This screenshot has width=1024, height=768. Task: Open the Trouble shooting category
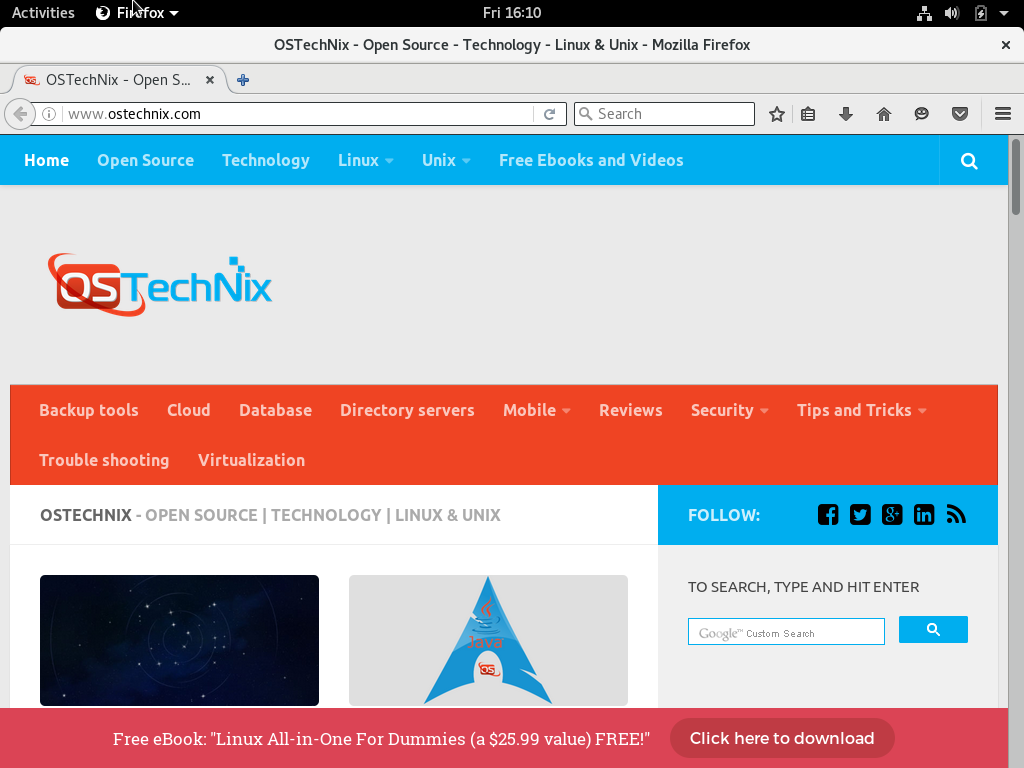pos(104,460)
